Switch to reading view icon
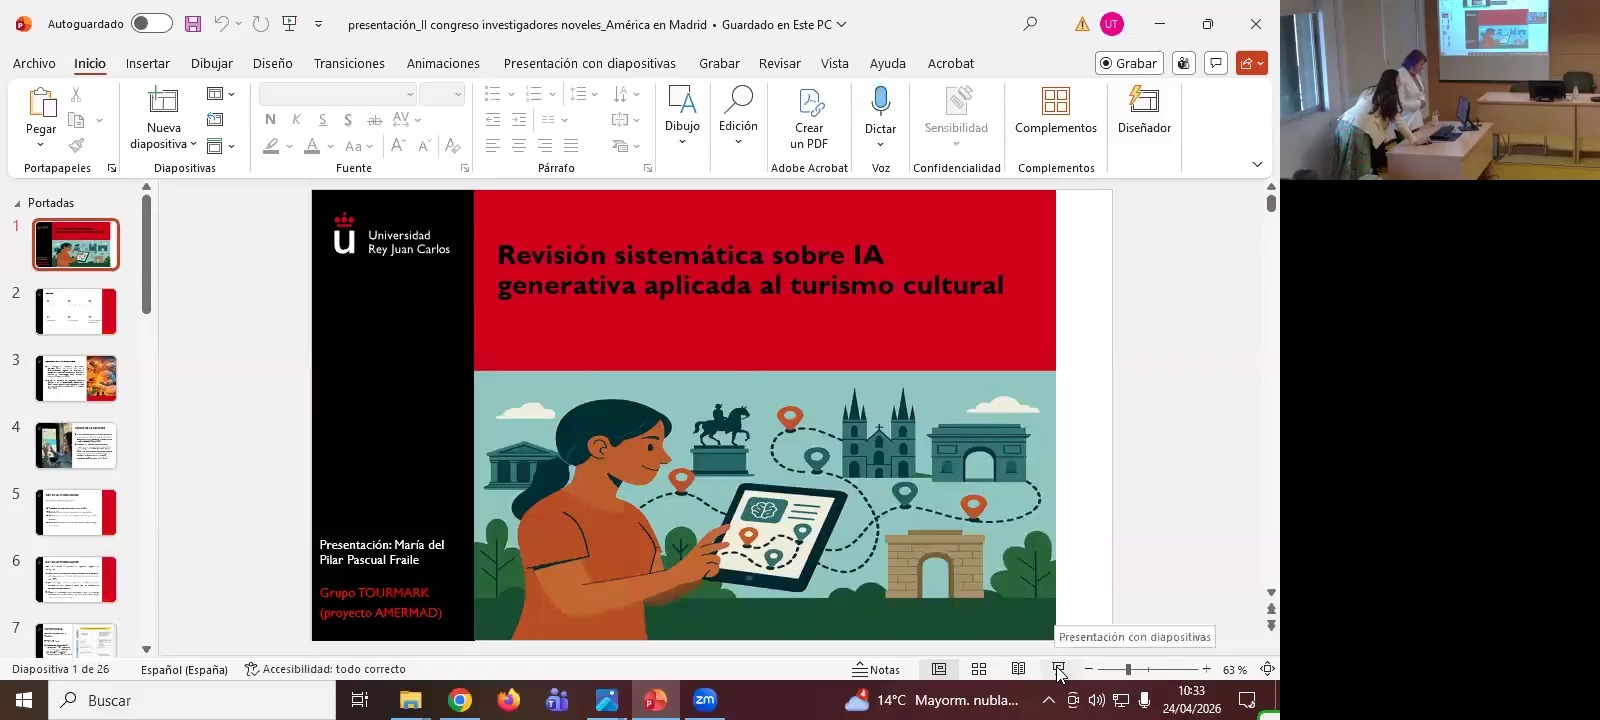 click(1018, 669)
